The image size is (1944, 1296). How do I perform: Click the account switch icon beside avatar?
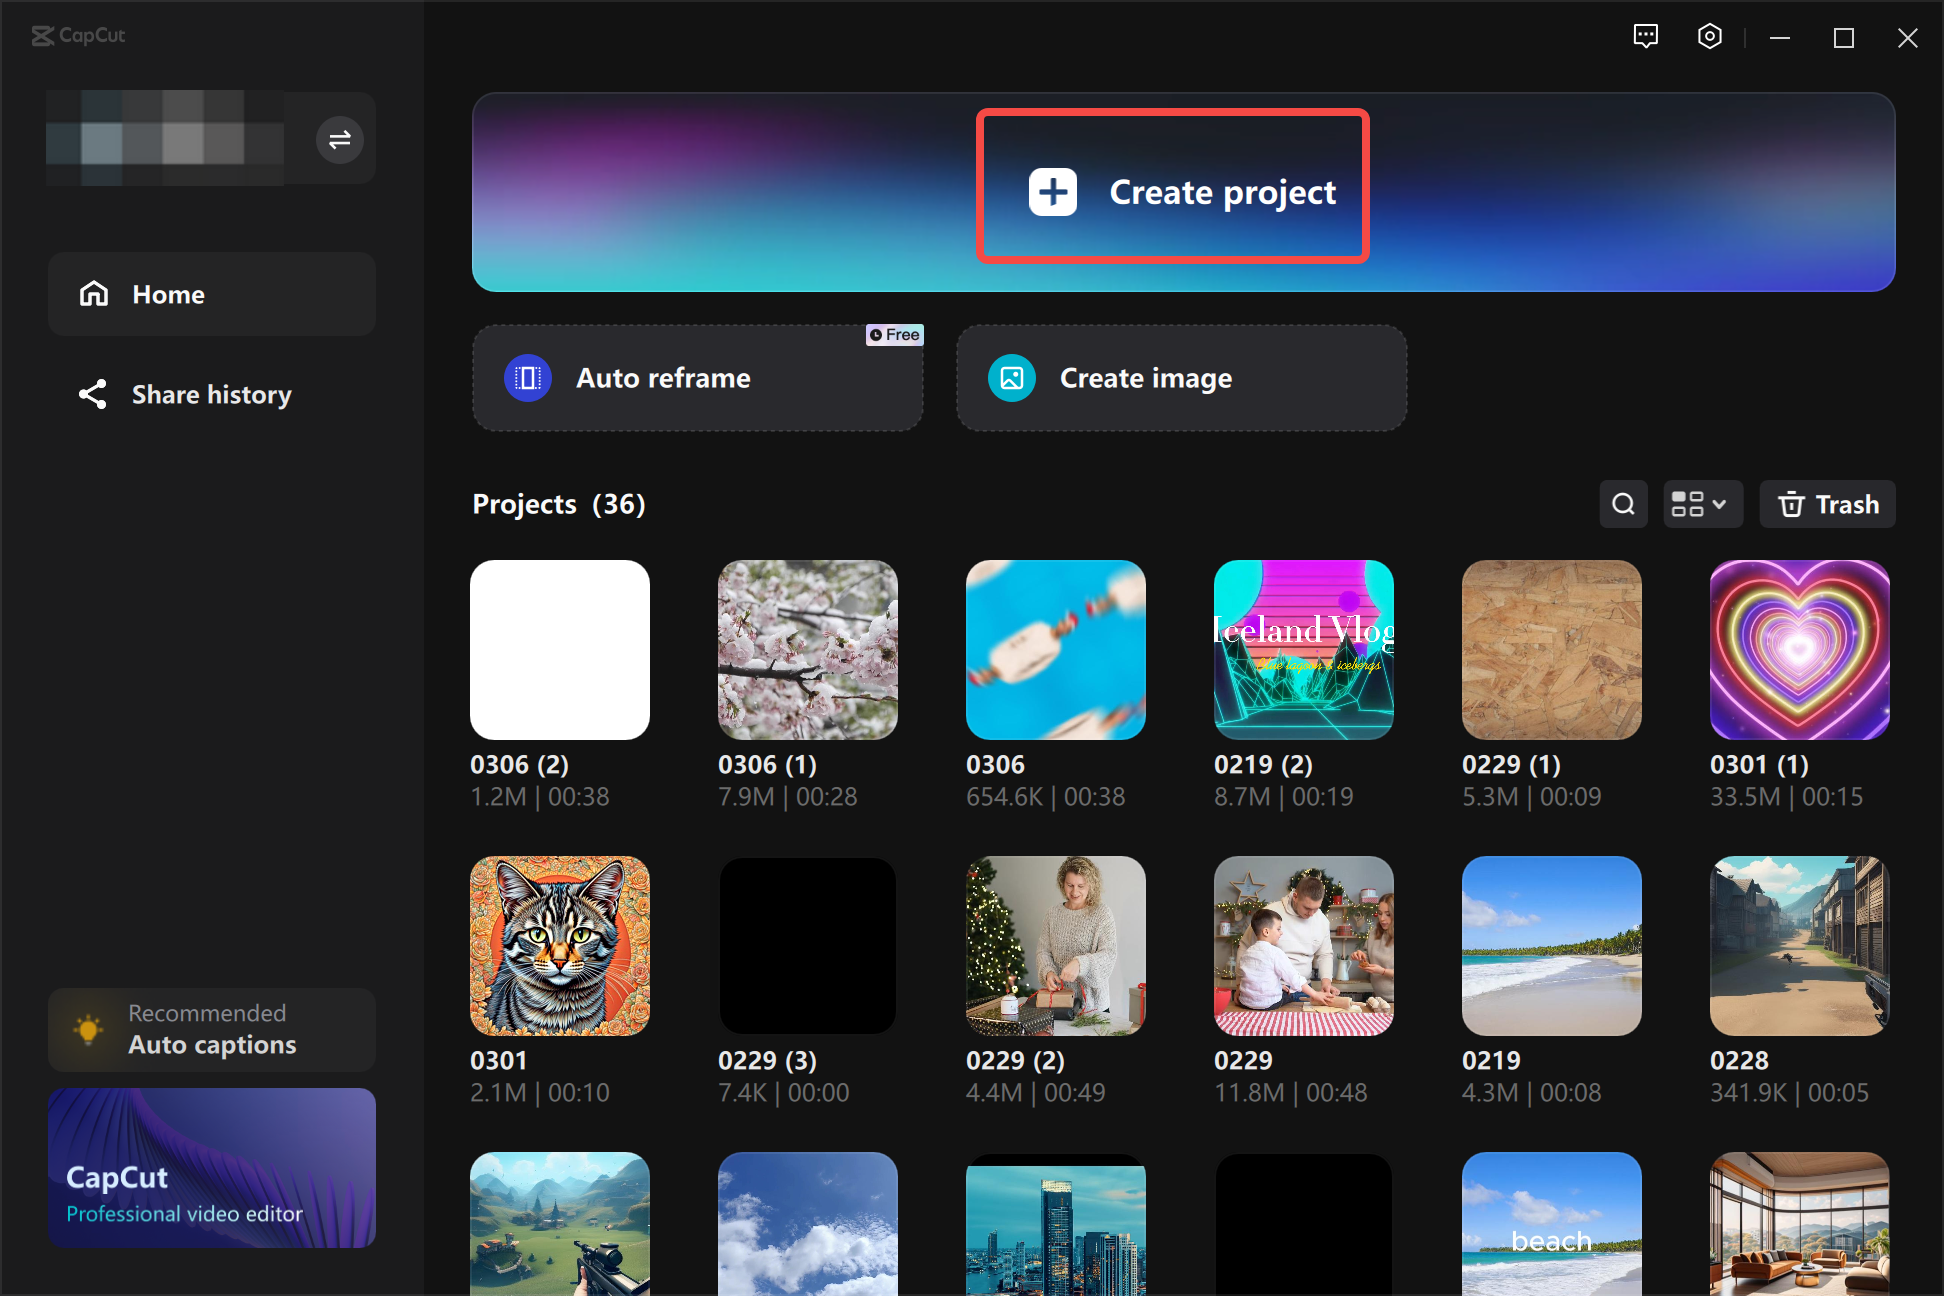pos(339,139)
